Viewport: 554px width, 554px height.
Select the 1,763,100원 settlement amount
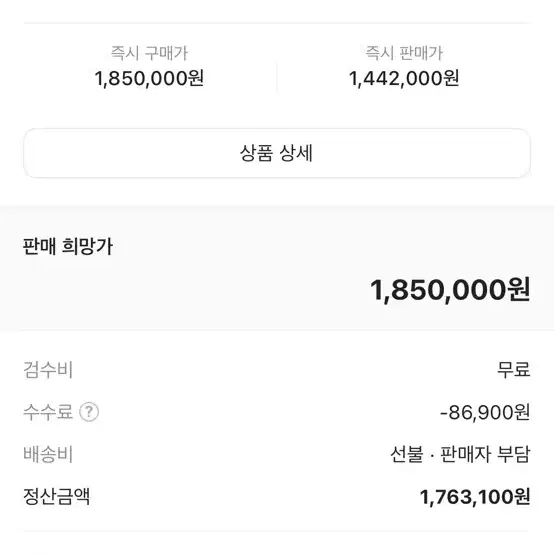475,497
